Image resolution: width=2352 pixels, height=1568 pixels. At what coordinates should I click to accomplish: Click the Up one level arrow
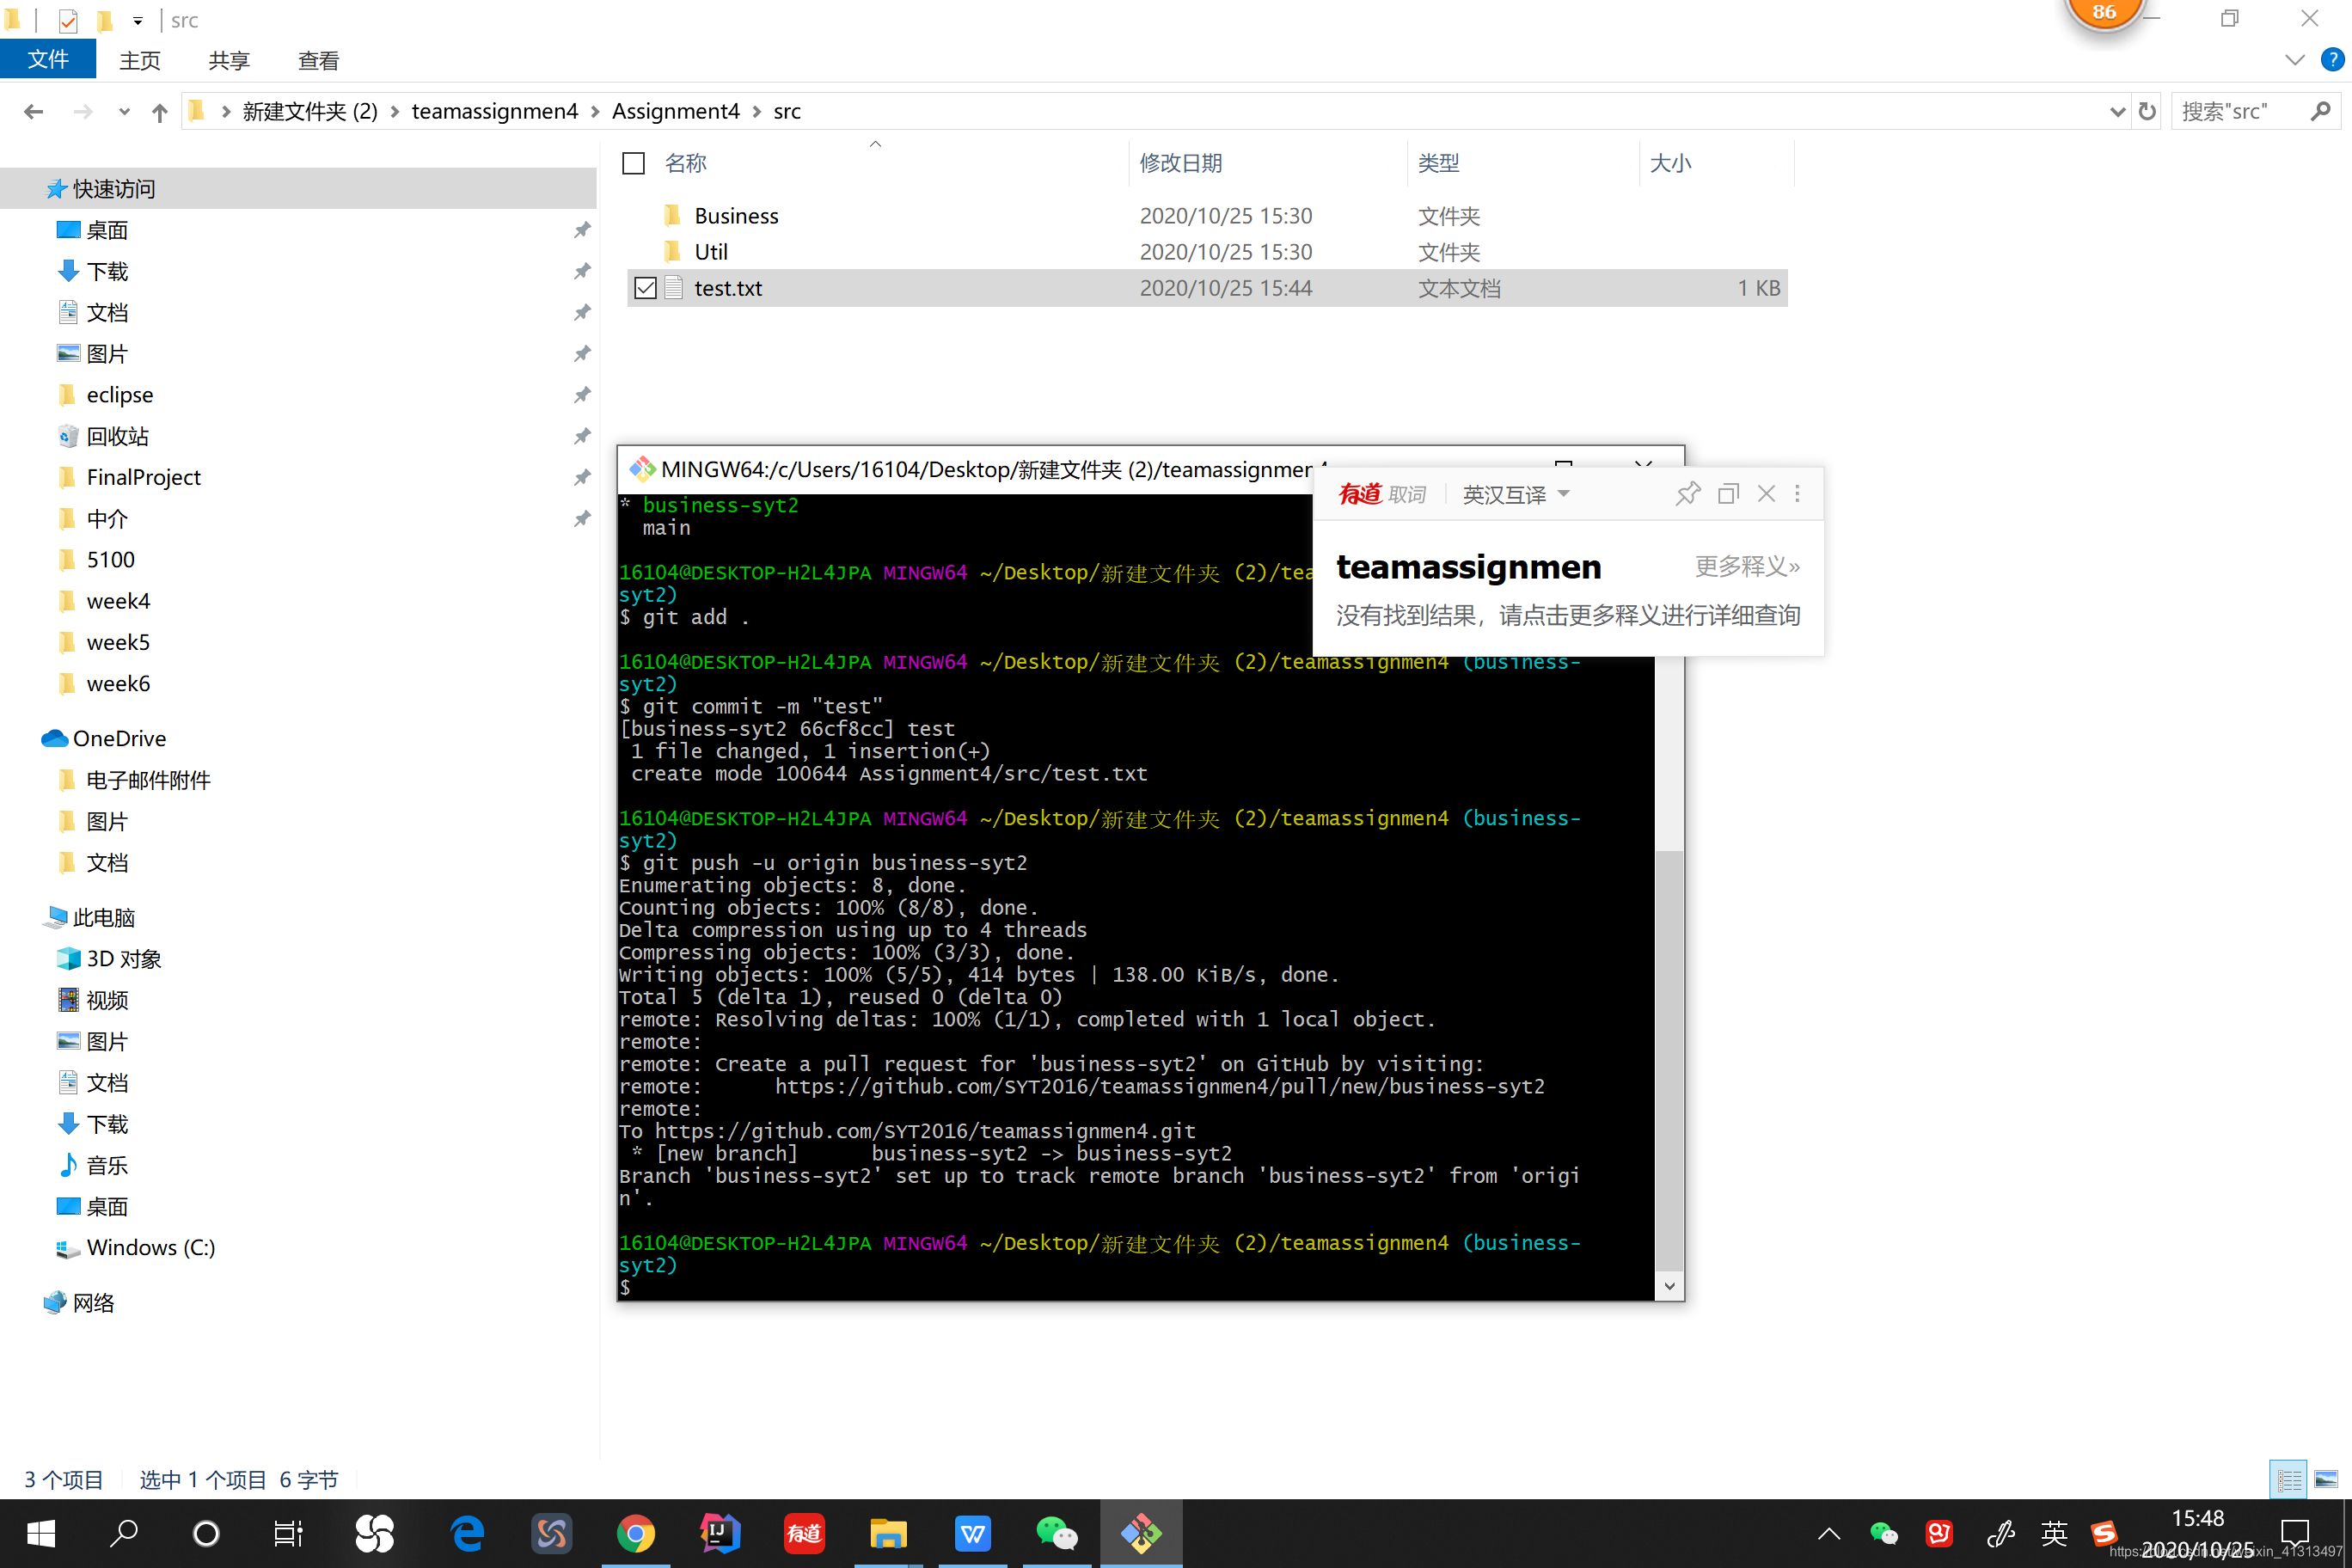click(x=159, y=111)
